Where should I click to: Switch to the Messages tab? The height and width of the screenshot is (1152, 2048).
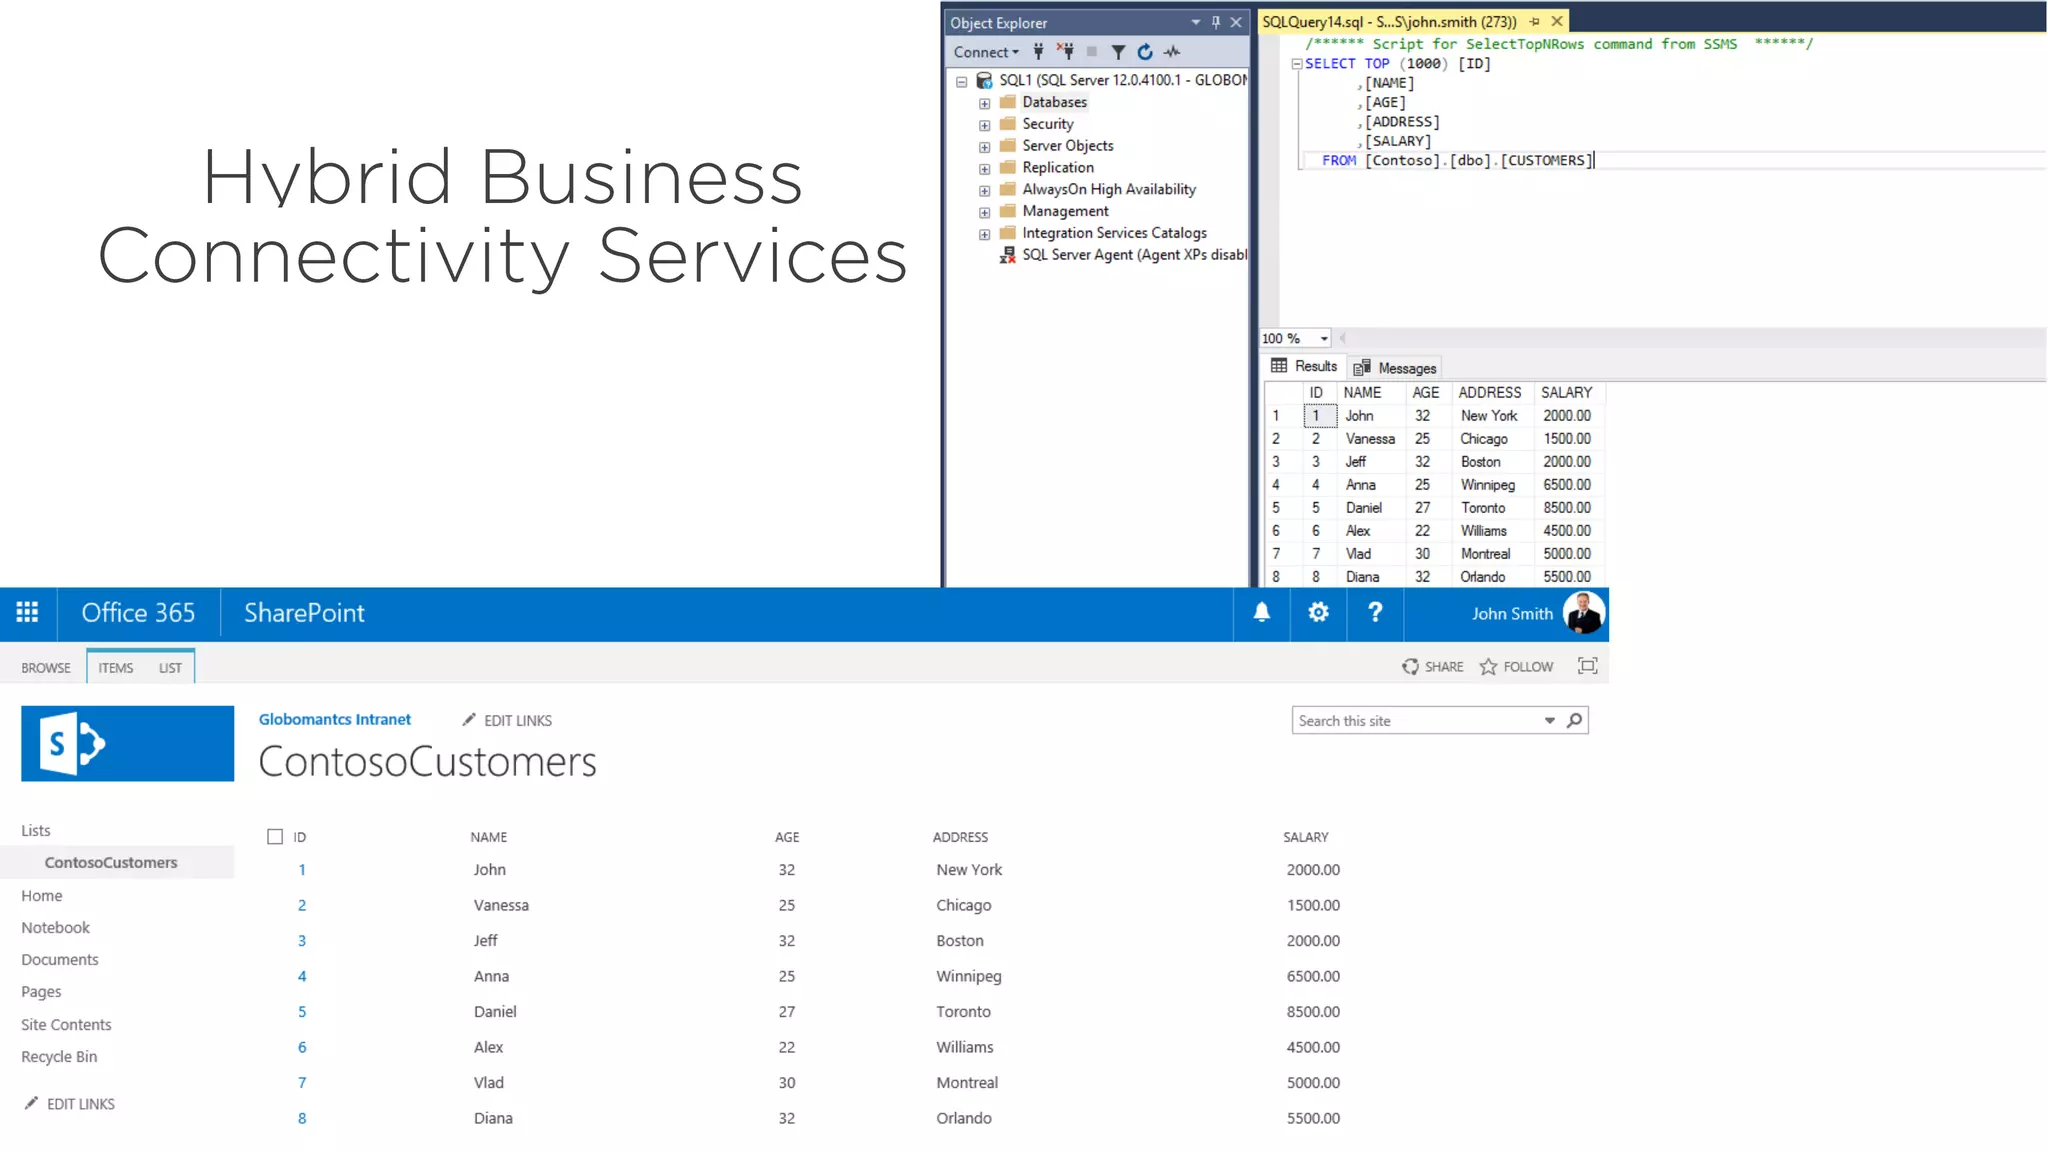click(x=1395, y=368)
